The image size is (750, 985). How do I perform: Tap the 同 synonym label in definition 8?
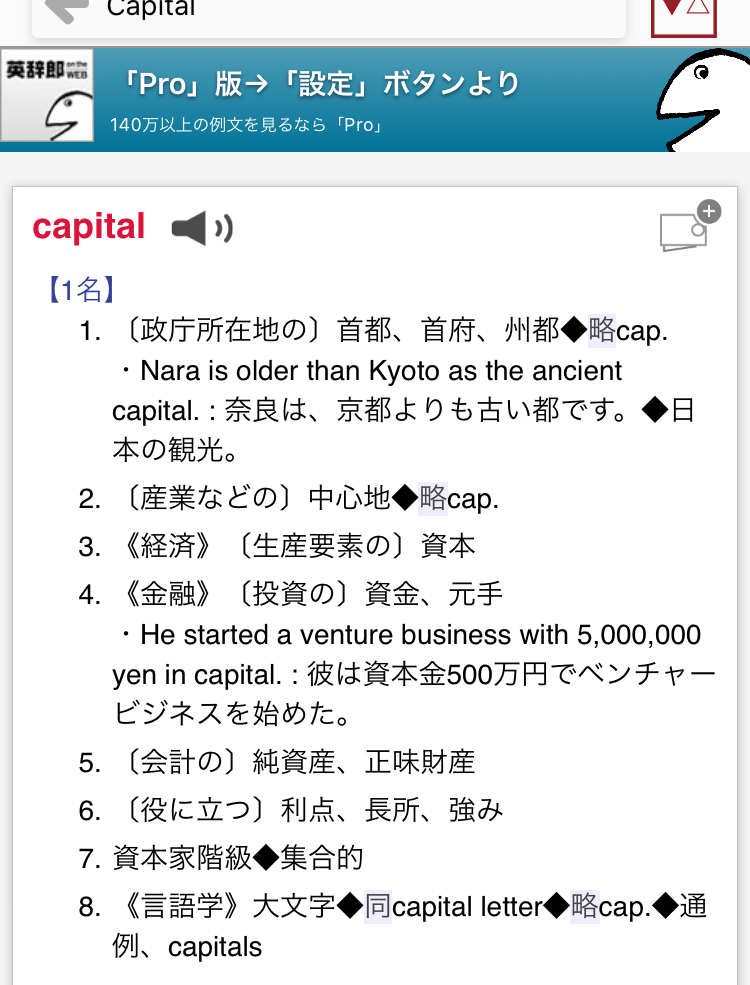coord(378,906)
